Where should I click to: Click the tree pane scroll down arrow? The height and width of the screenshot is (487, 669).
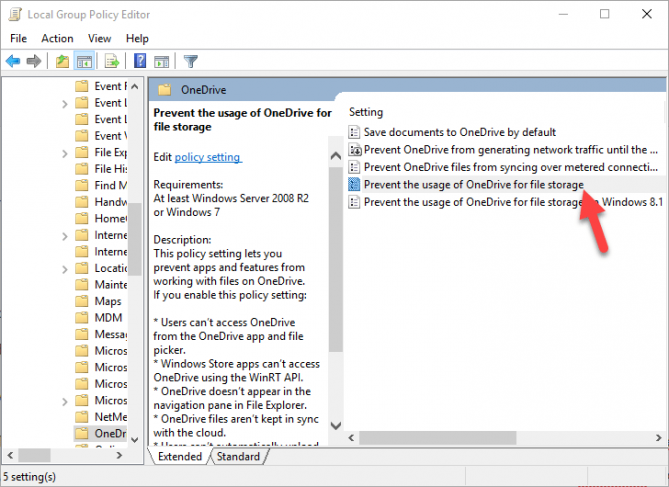(135, 440)
